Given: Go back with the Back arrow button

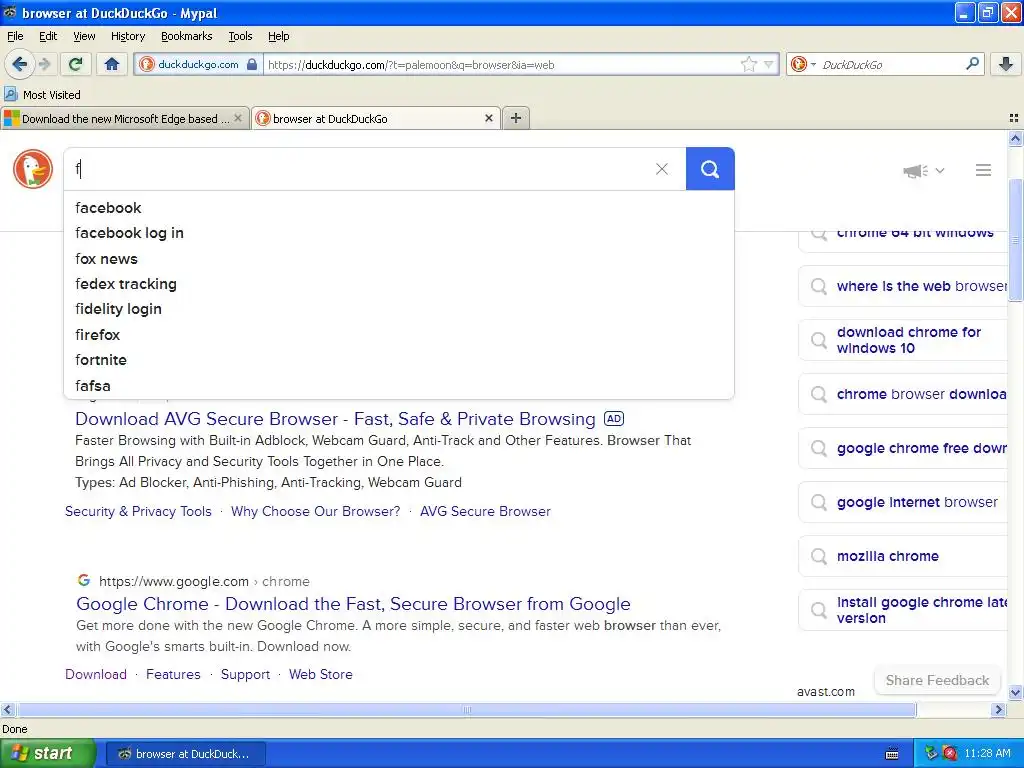Looking at the screenshot, I should 20,64.
